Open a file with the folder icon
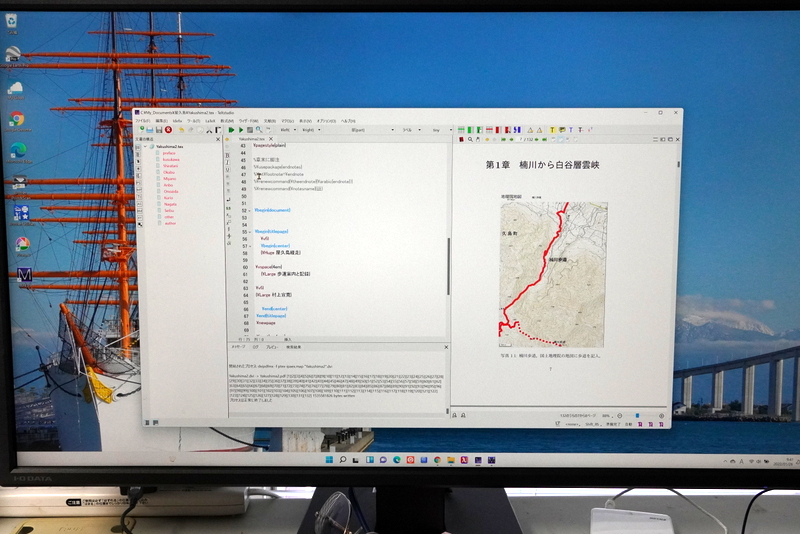The width and height of the screenshot is (800, 534). click(x=150, y=130)
